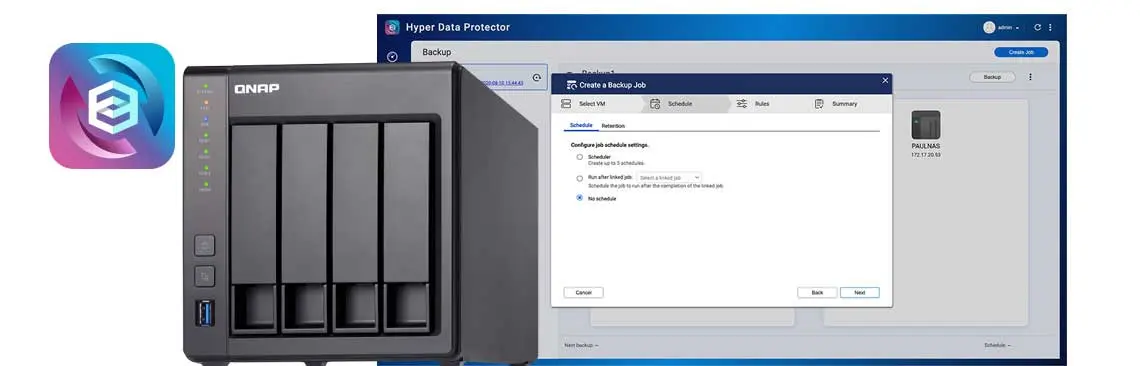Select the No schedule radio option
The image size is (1140, 366).
[579, 197]
